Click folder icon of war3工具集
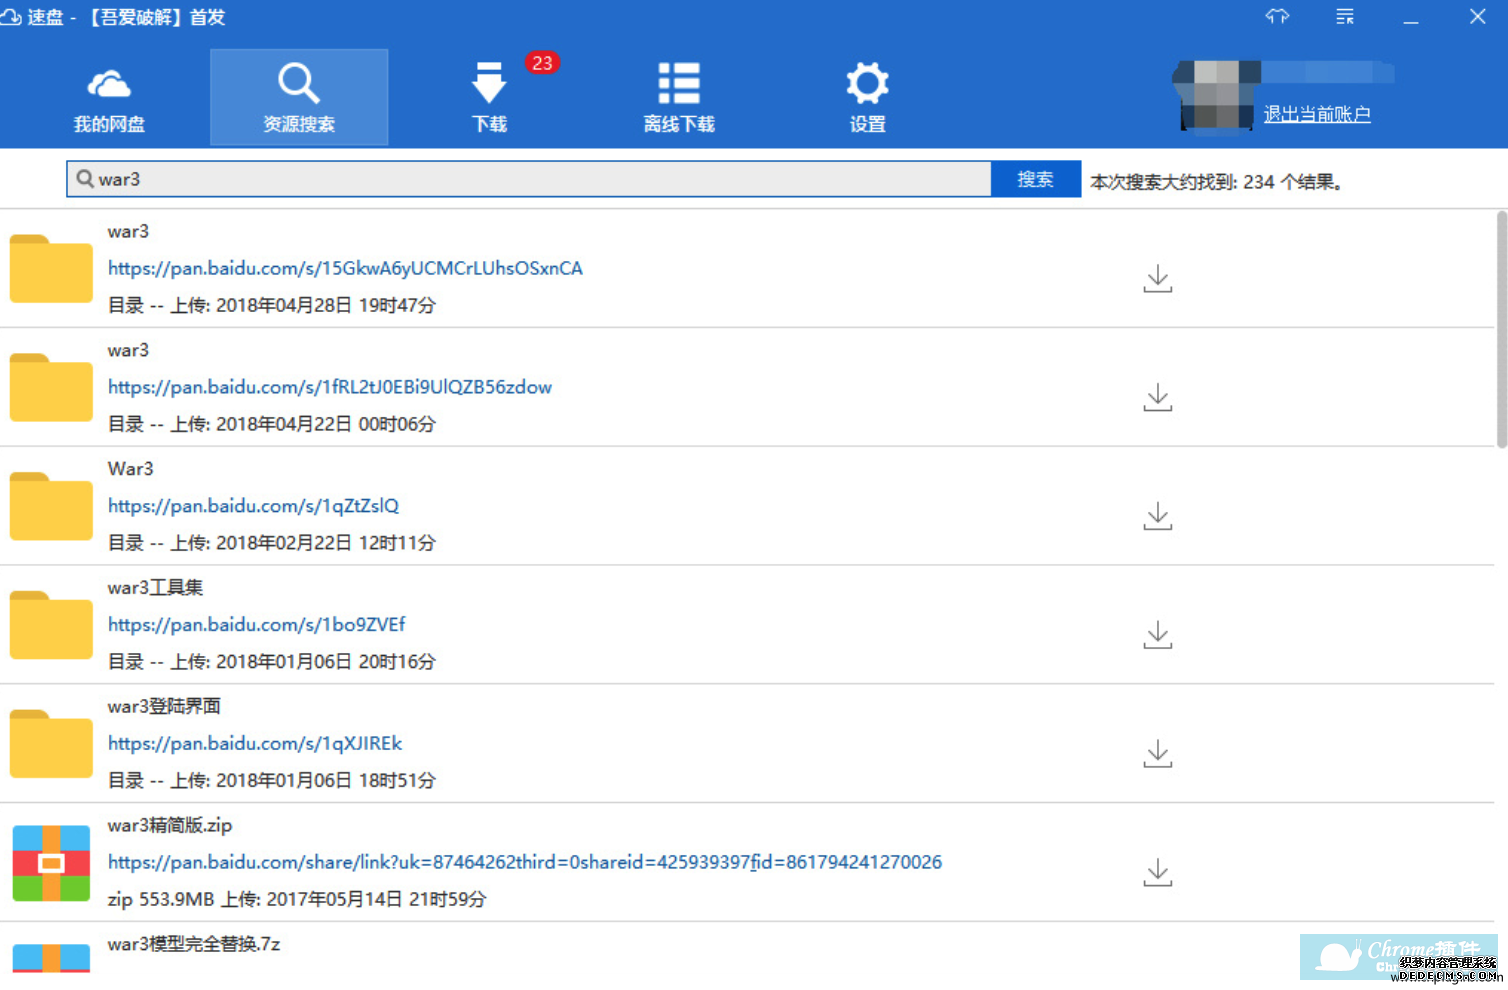Screen dimensions: 1508x990 point(51,625)
